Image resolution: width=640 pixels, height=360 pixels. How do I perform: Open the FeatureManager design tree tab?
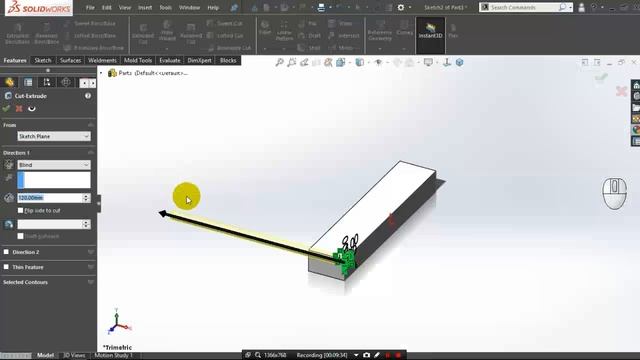9,82
